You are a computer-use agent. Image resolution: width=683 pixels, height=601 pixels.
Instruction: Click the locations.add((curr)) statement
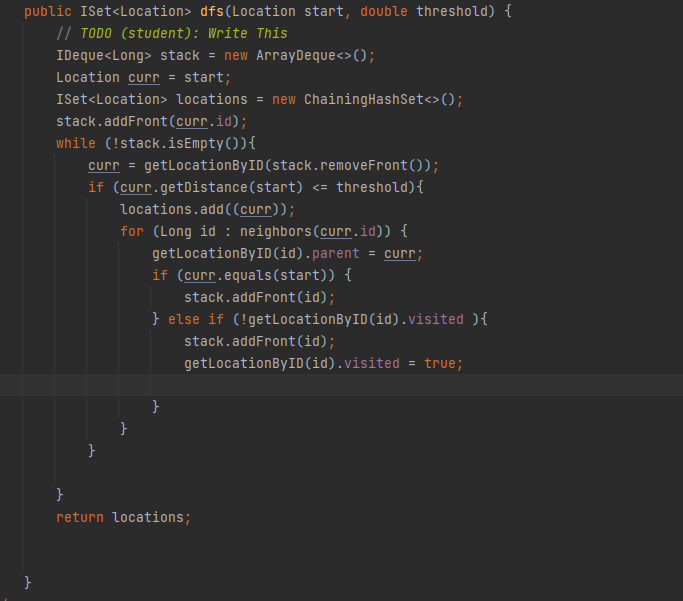pos(208,209)
